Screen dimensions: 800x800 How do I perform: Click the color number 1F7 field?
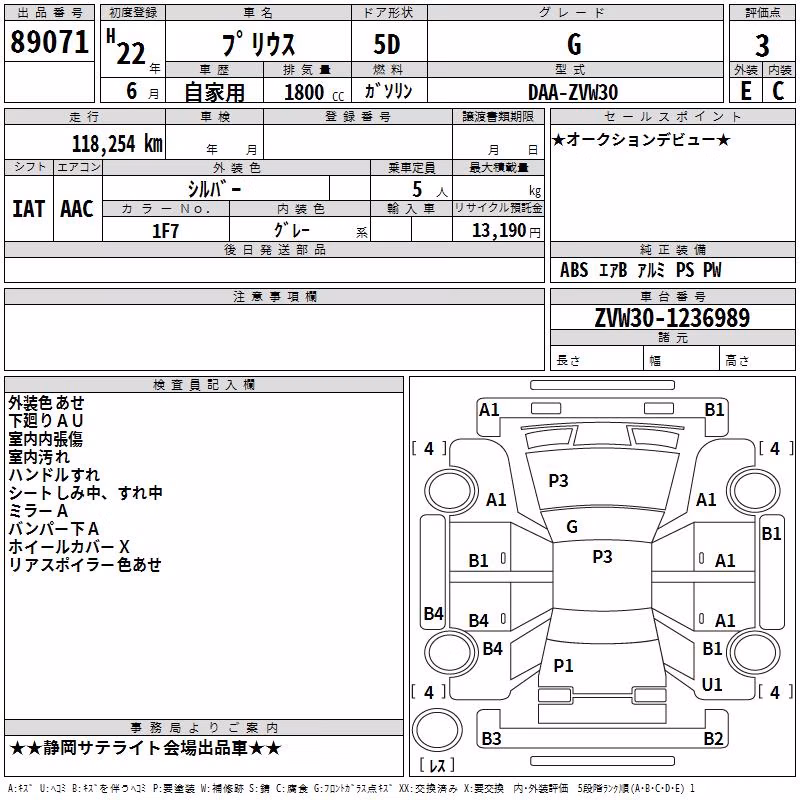tap(166, 231)
